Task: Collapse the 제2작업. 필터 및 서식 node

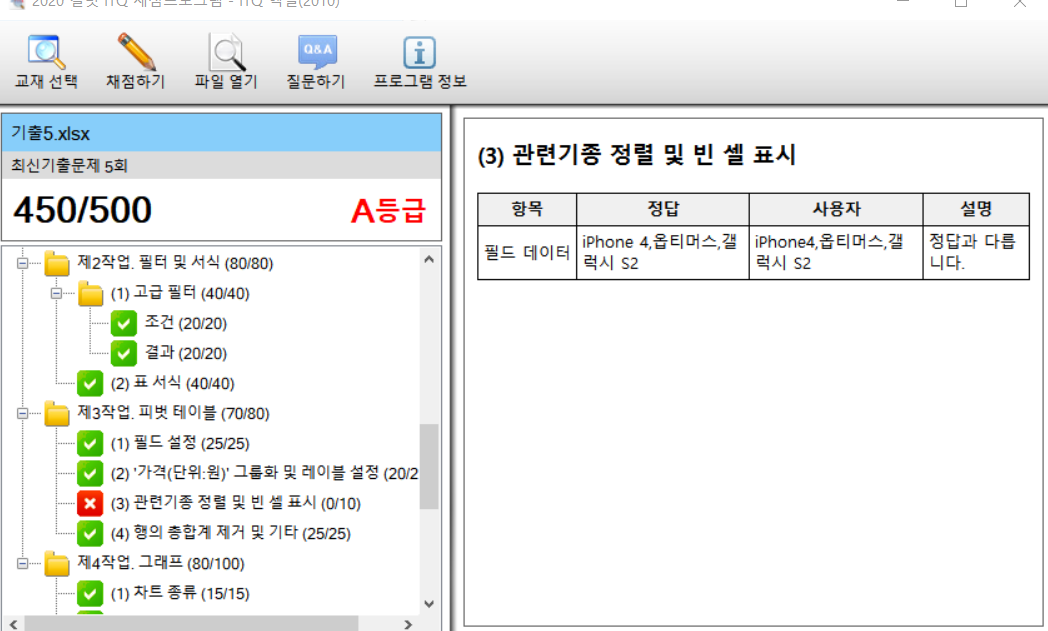Action: tap(22, 263)
